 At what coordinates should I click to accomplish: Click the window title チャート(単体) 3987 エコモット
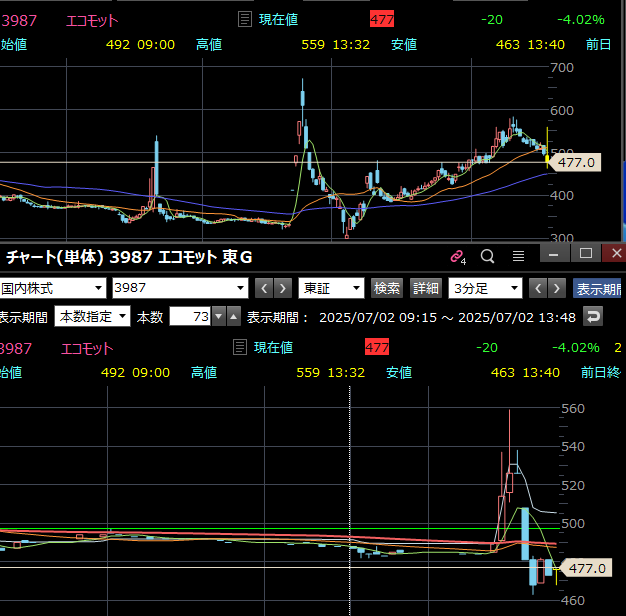[129, 257]
